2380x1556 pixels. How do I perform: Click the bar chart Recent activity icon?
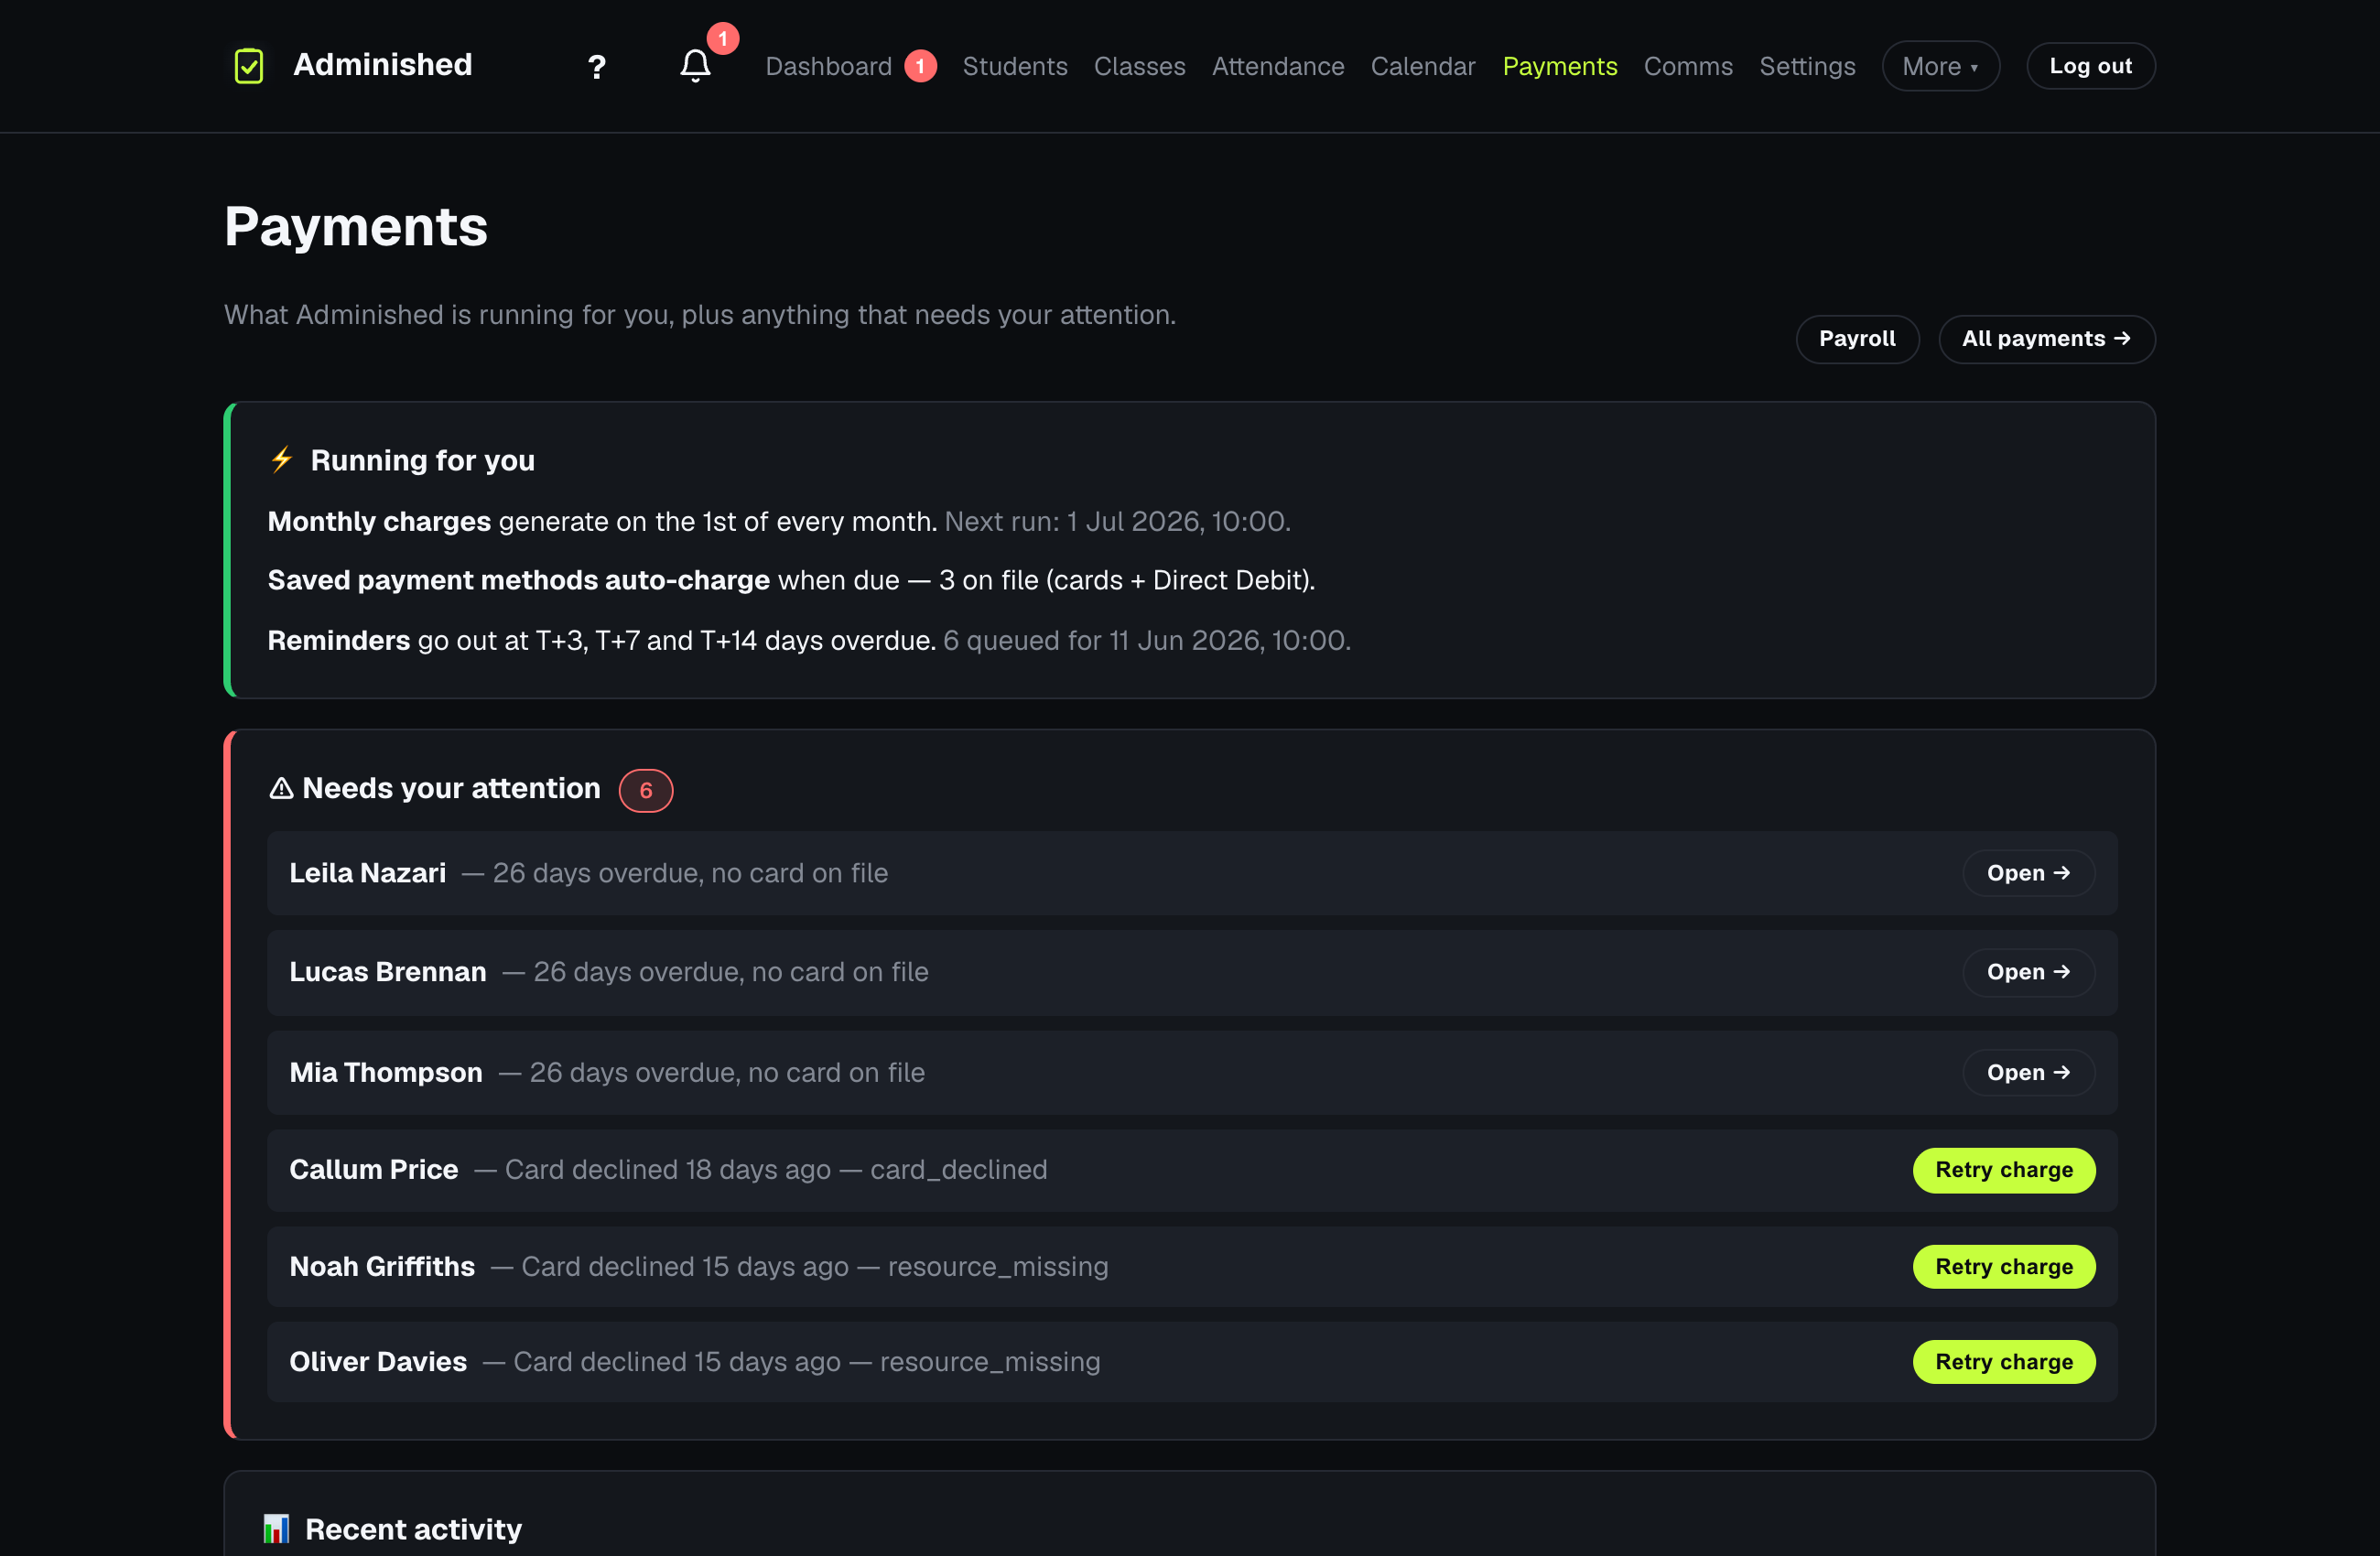point(276,1528)
